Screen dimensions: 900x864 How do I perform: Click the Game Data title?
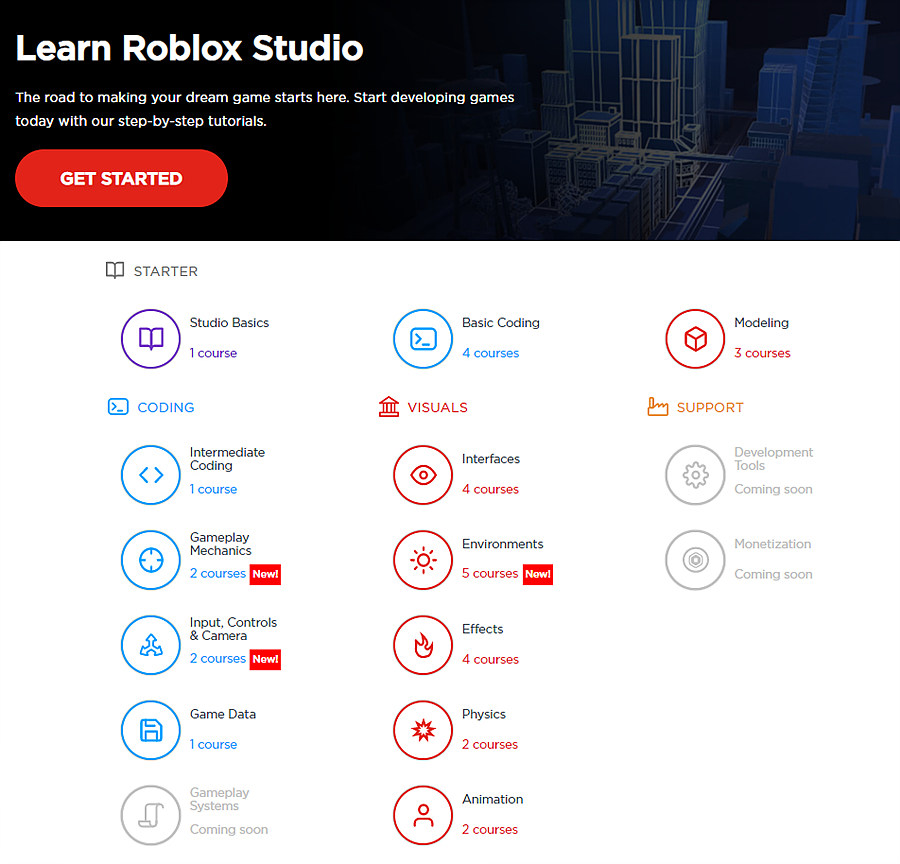click(x=223, y=714)
